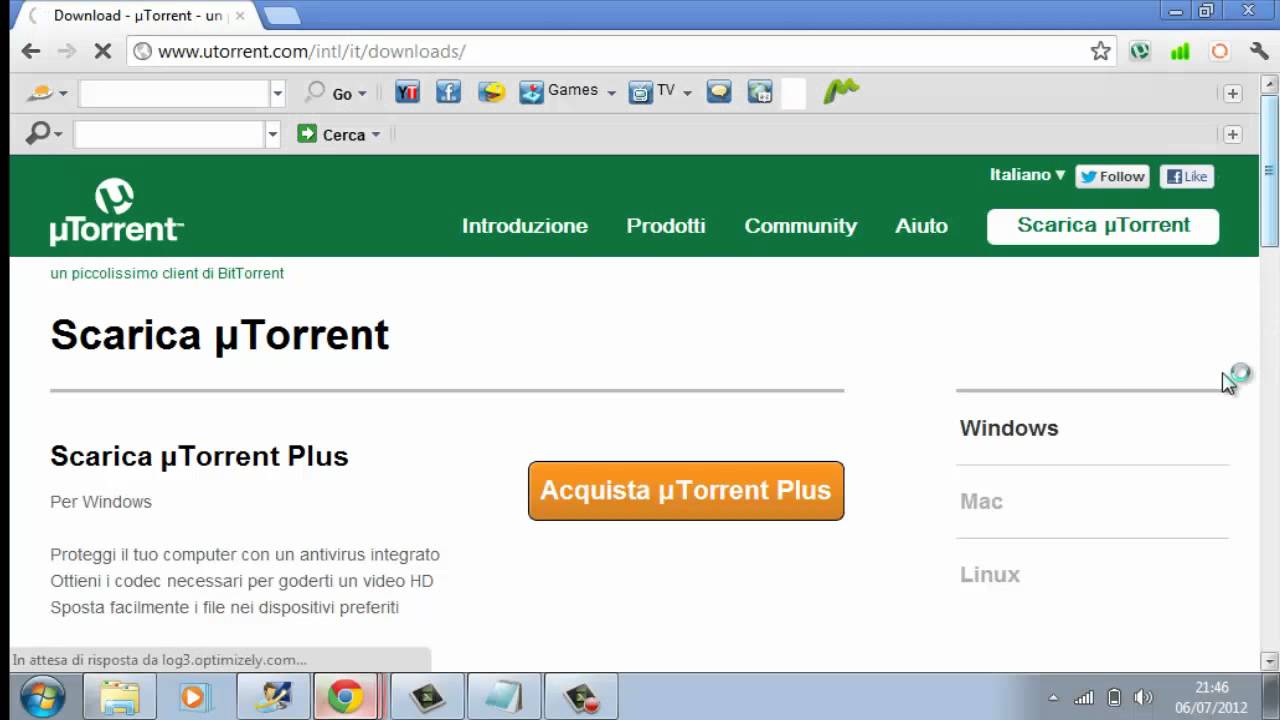Switch to Chrome from the taskbar
The image size is (1280, 720).
(346, 696)
